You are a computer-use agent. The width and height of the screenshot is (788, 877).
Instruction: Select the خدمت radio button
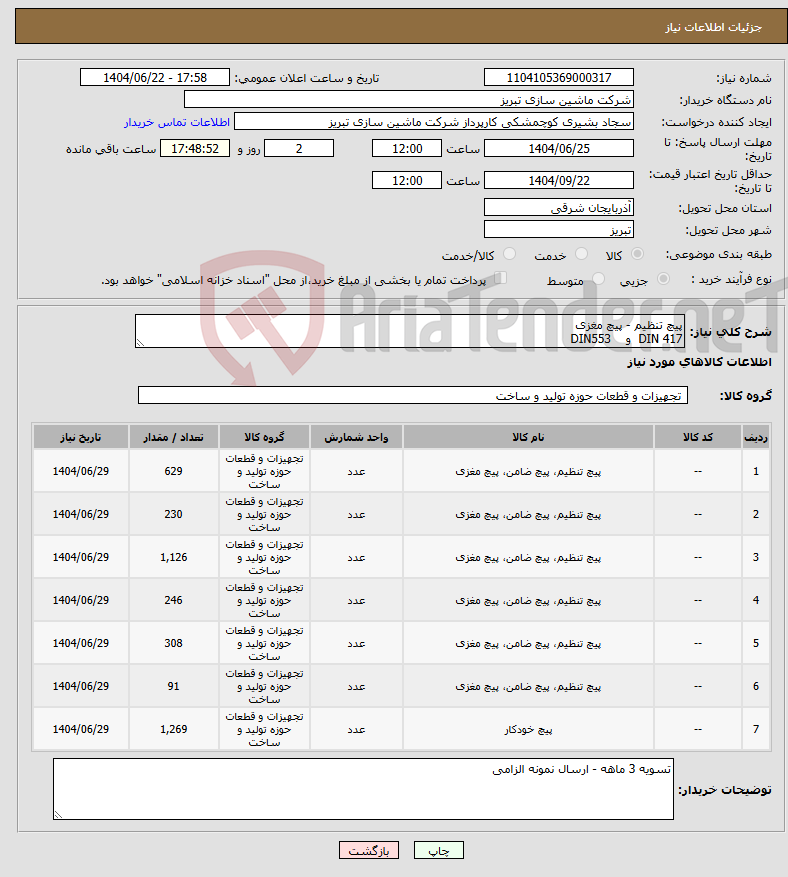[x=582, y=254]
